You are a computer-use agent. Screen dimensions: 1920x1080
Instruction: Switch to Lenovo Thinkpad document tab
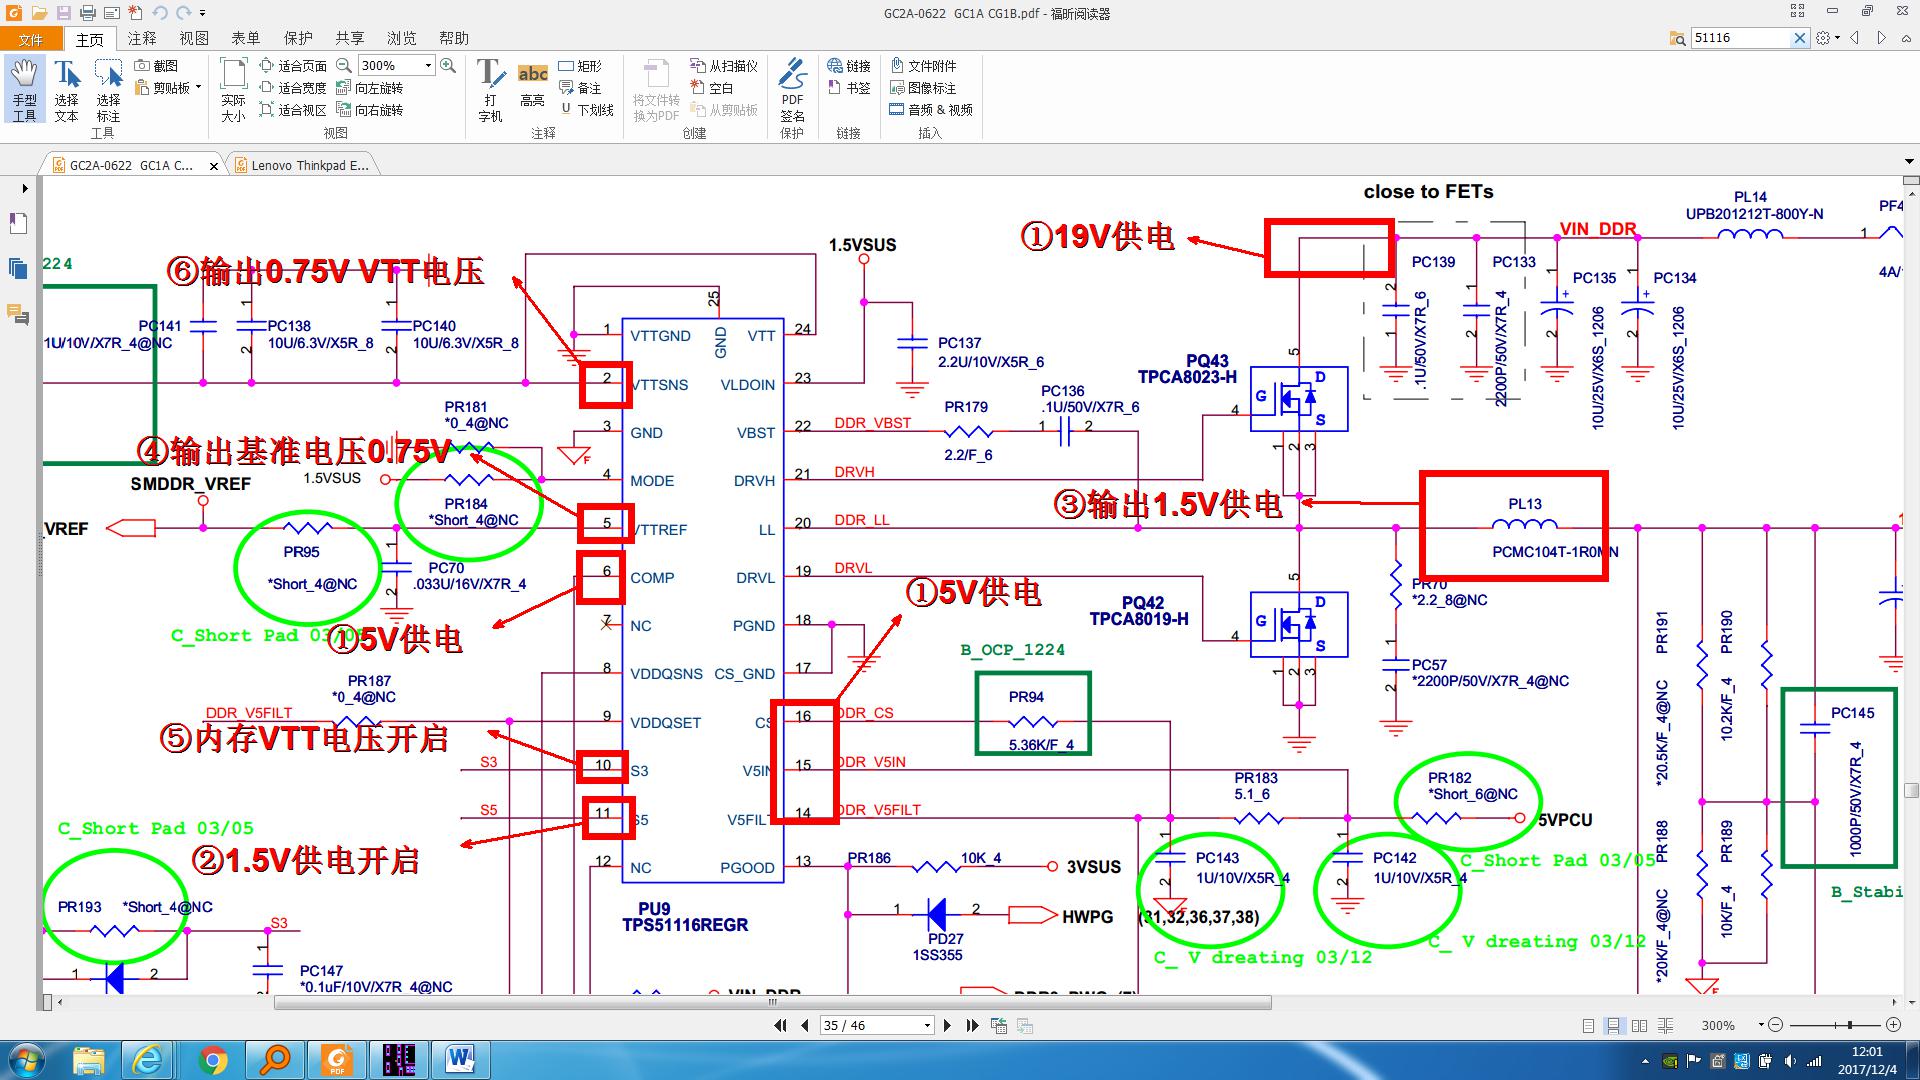point(310,166)
